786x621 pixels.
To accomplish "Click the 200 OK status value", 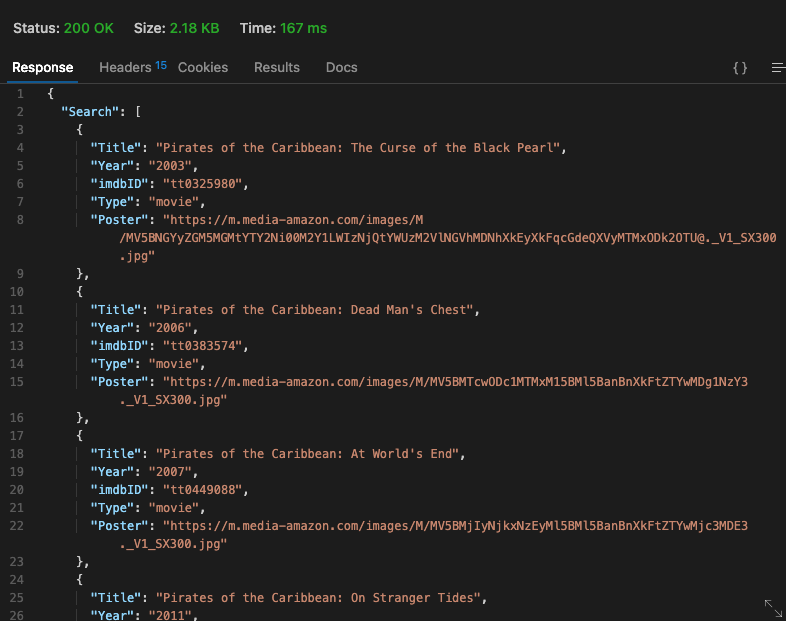I will pyautogui.click(x=89, y=29).
